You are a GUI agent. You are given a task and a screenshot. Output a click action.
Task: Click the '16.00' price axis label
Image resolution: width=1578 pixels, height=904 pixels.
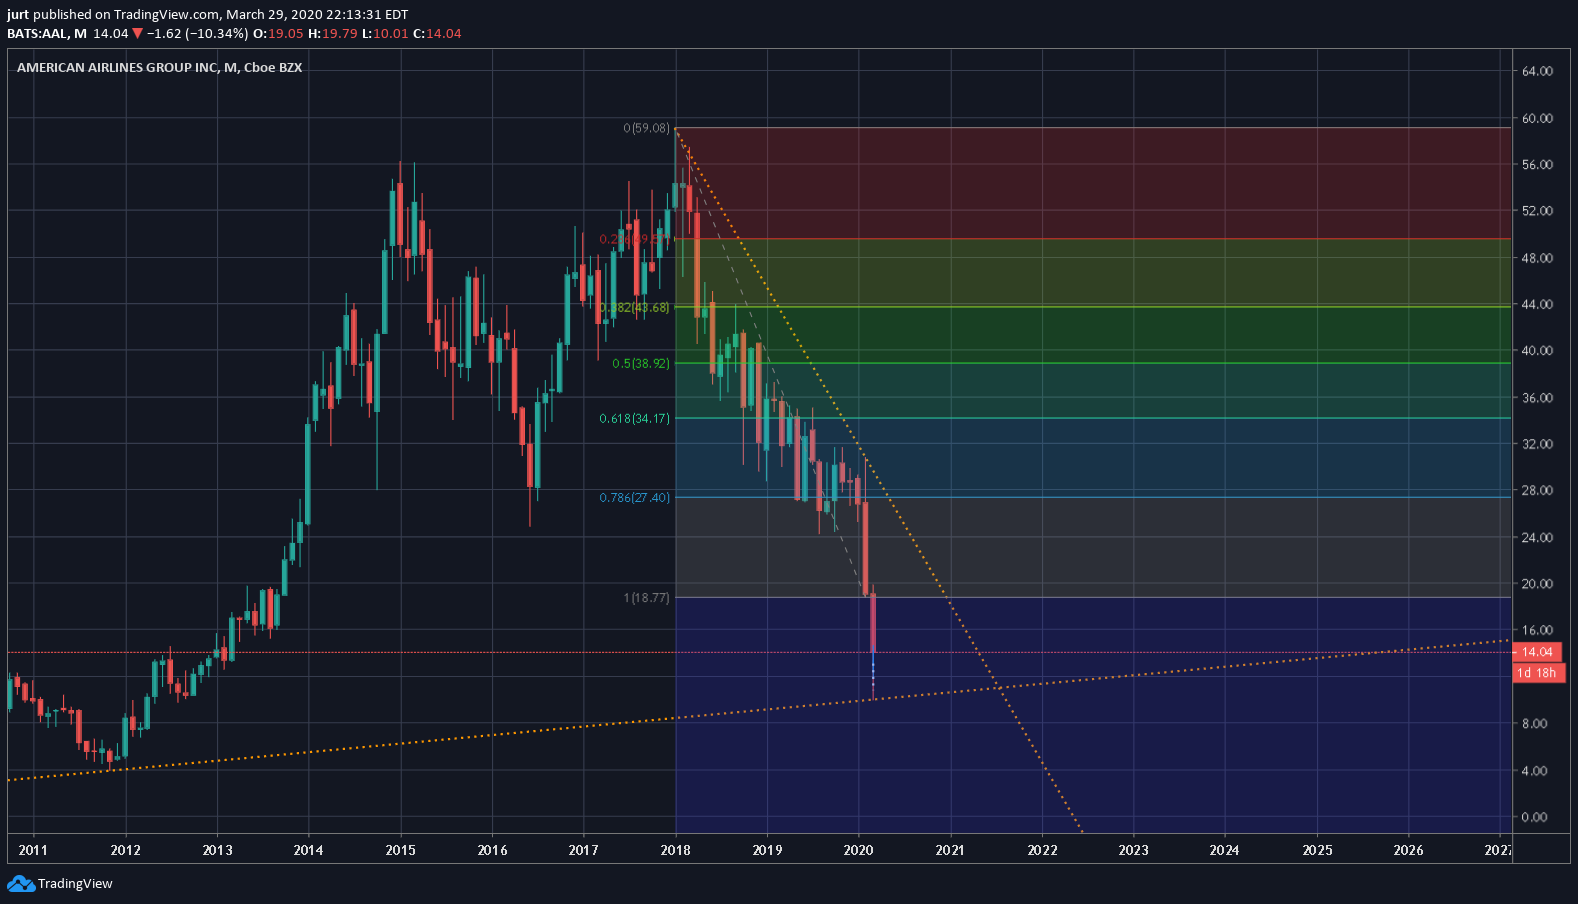coord(1537,630)
